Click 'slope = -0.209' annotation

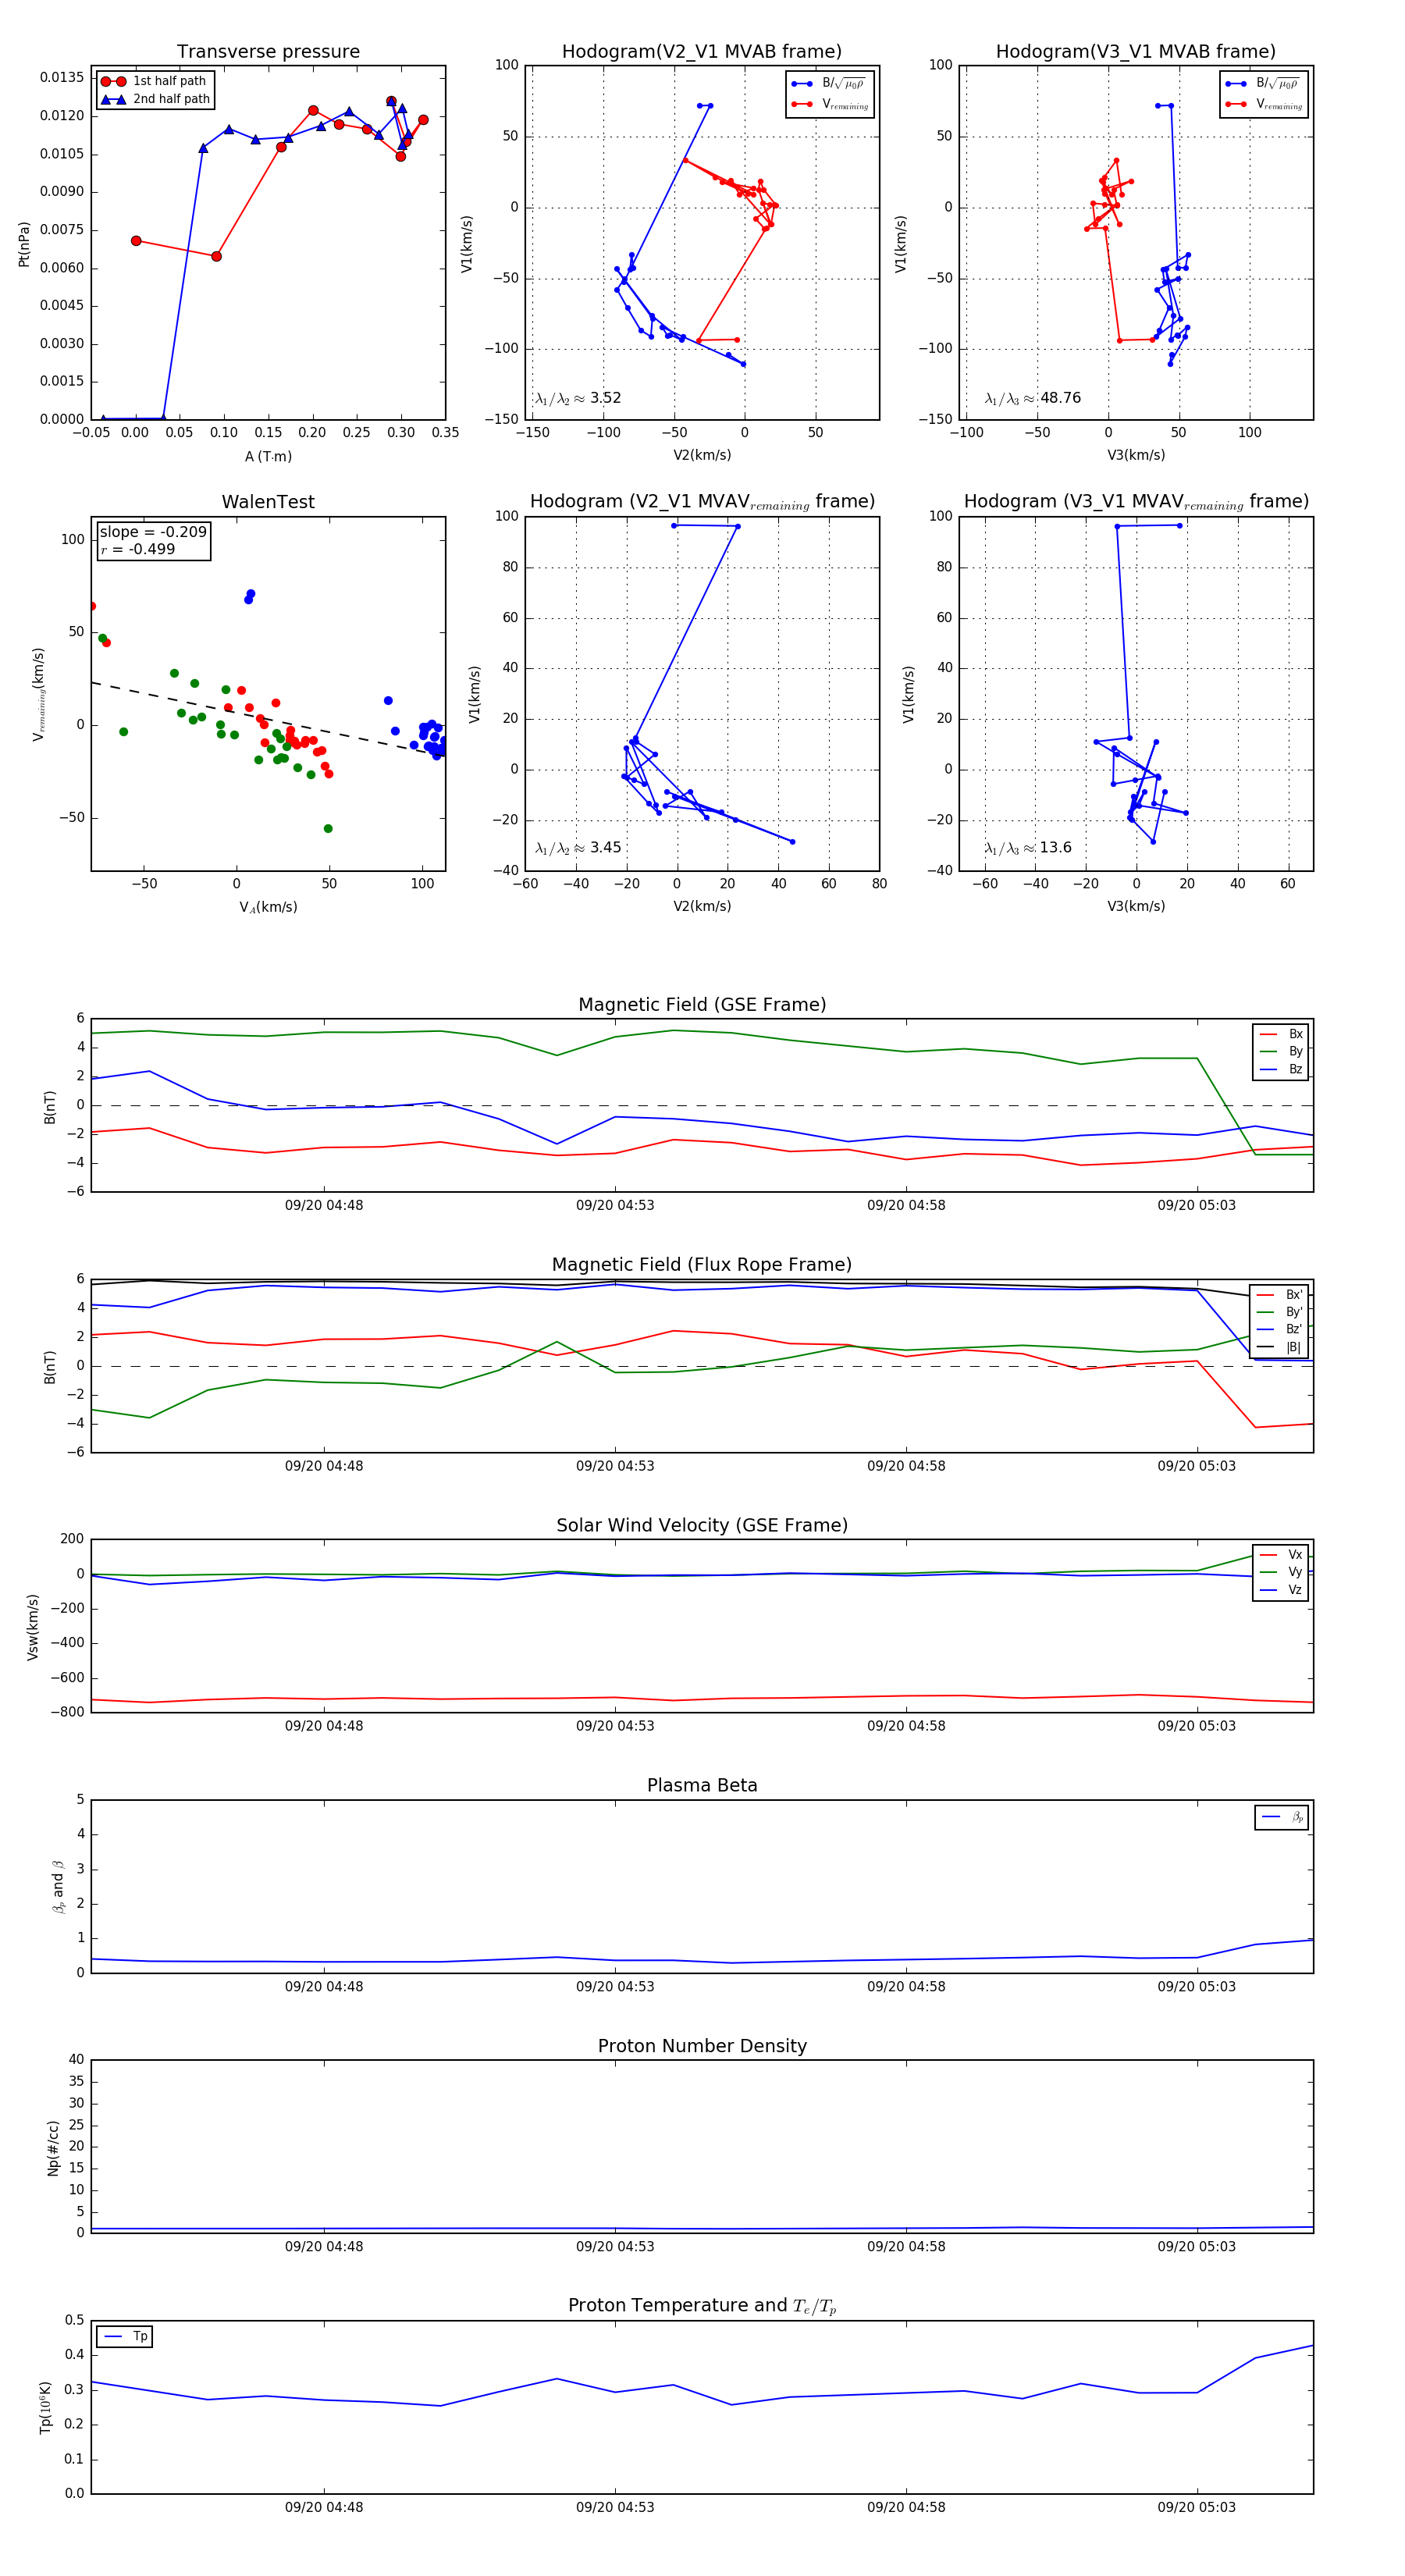click(153, 532)
